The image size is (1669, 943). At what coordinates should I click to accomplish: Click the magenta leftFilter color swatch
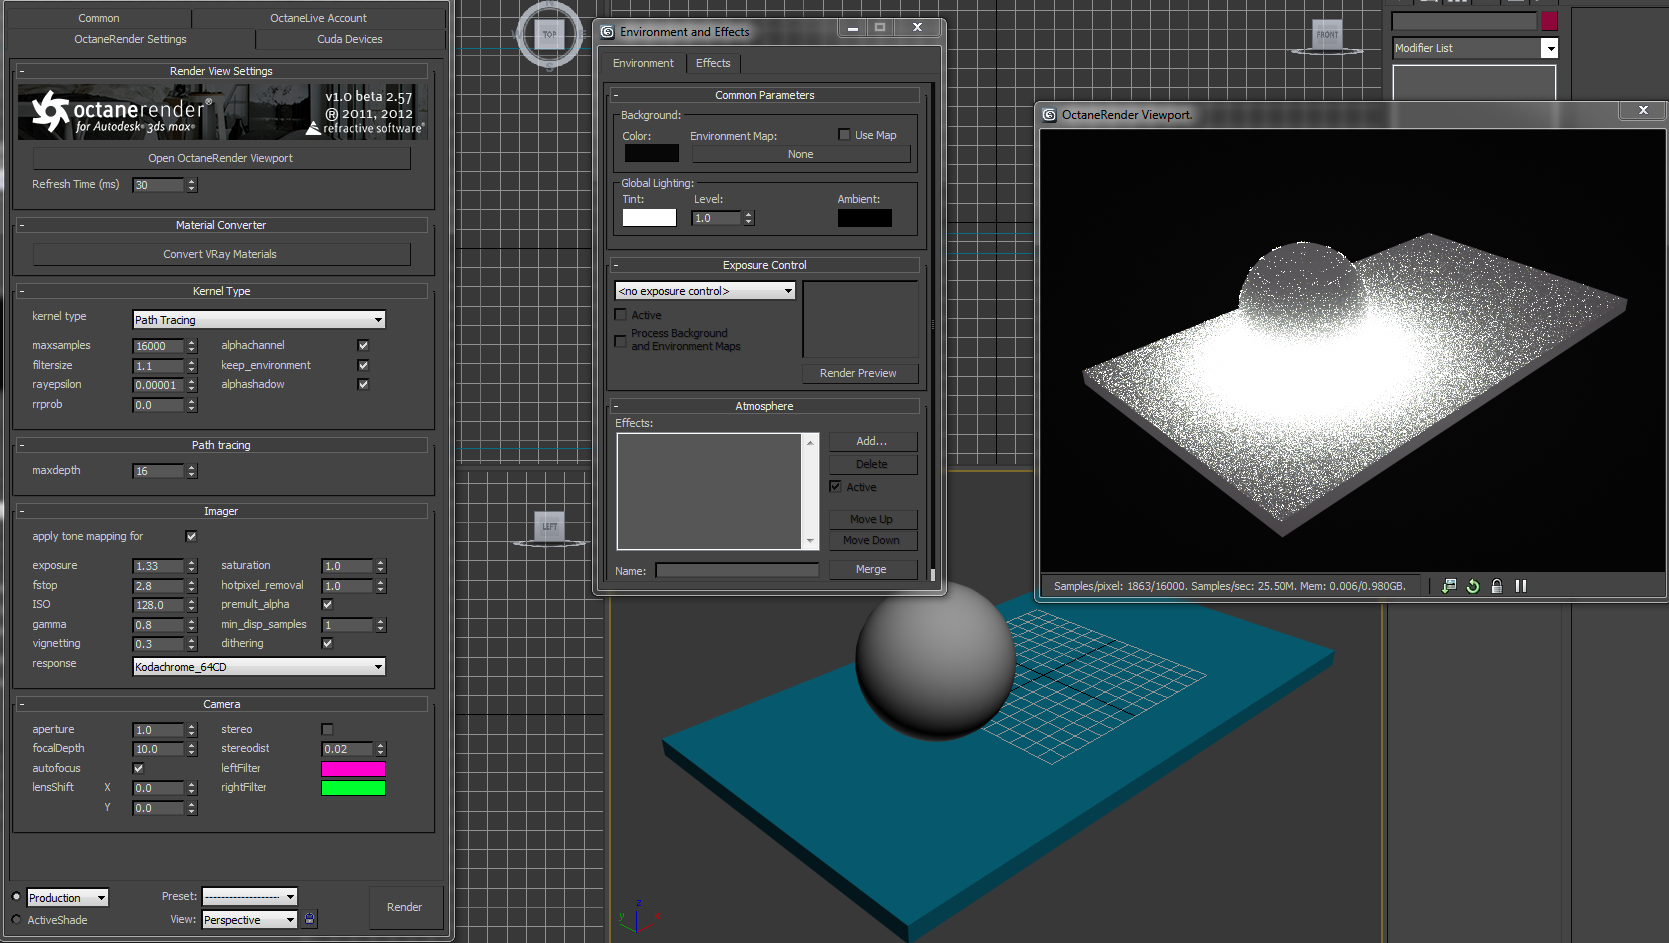pyautogui.click(x=353, y=768)
